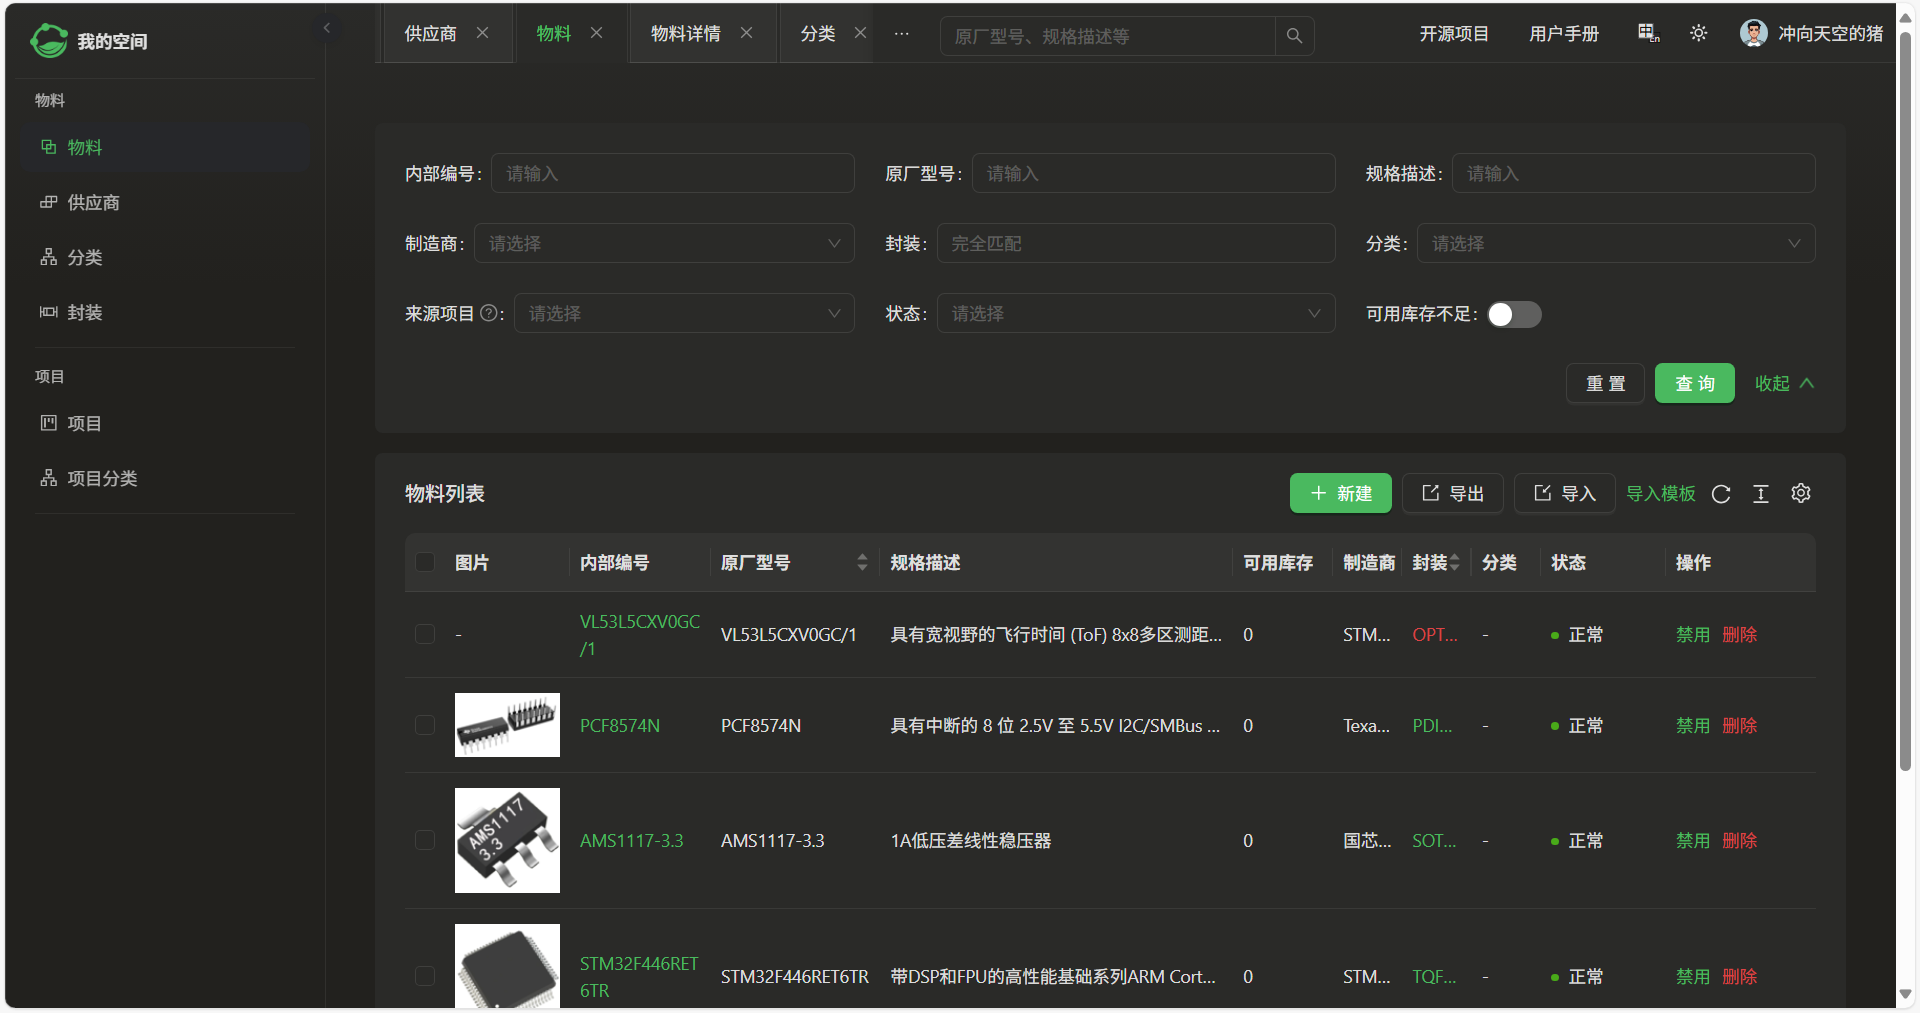Click the 来源项目 help question icon

489,313
